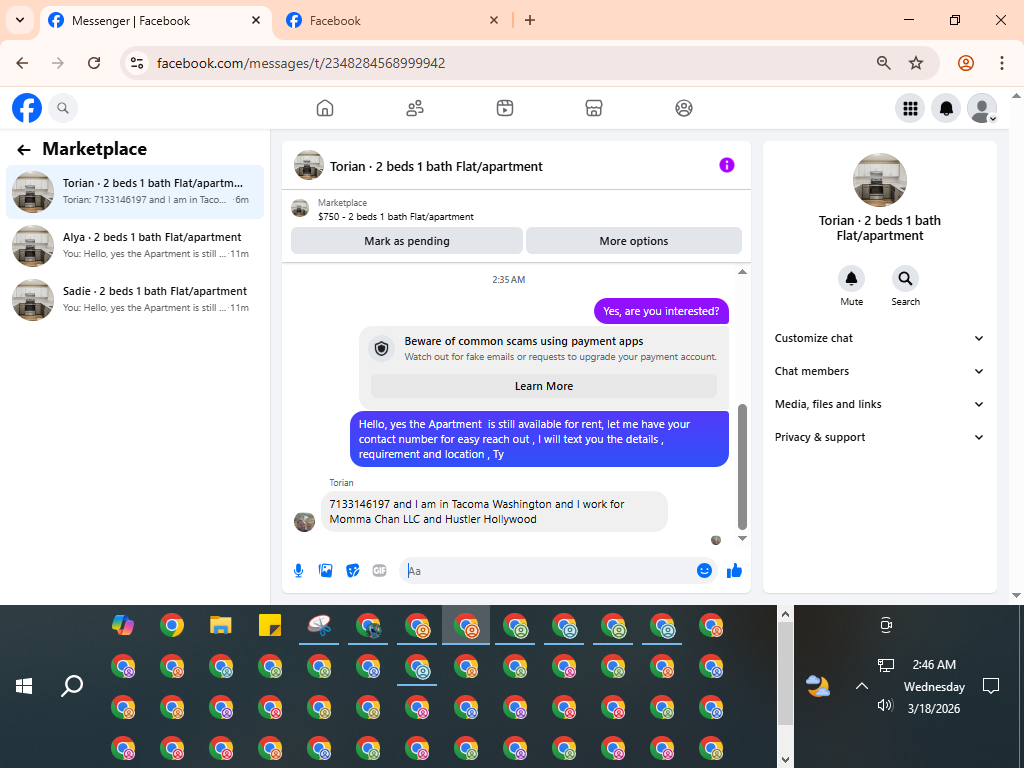The image size is (1024, 768).
Task: Click Mark as pending button
Action: 407,241
